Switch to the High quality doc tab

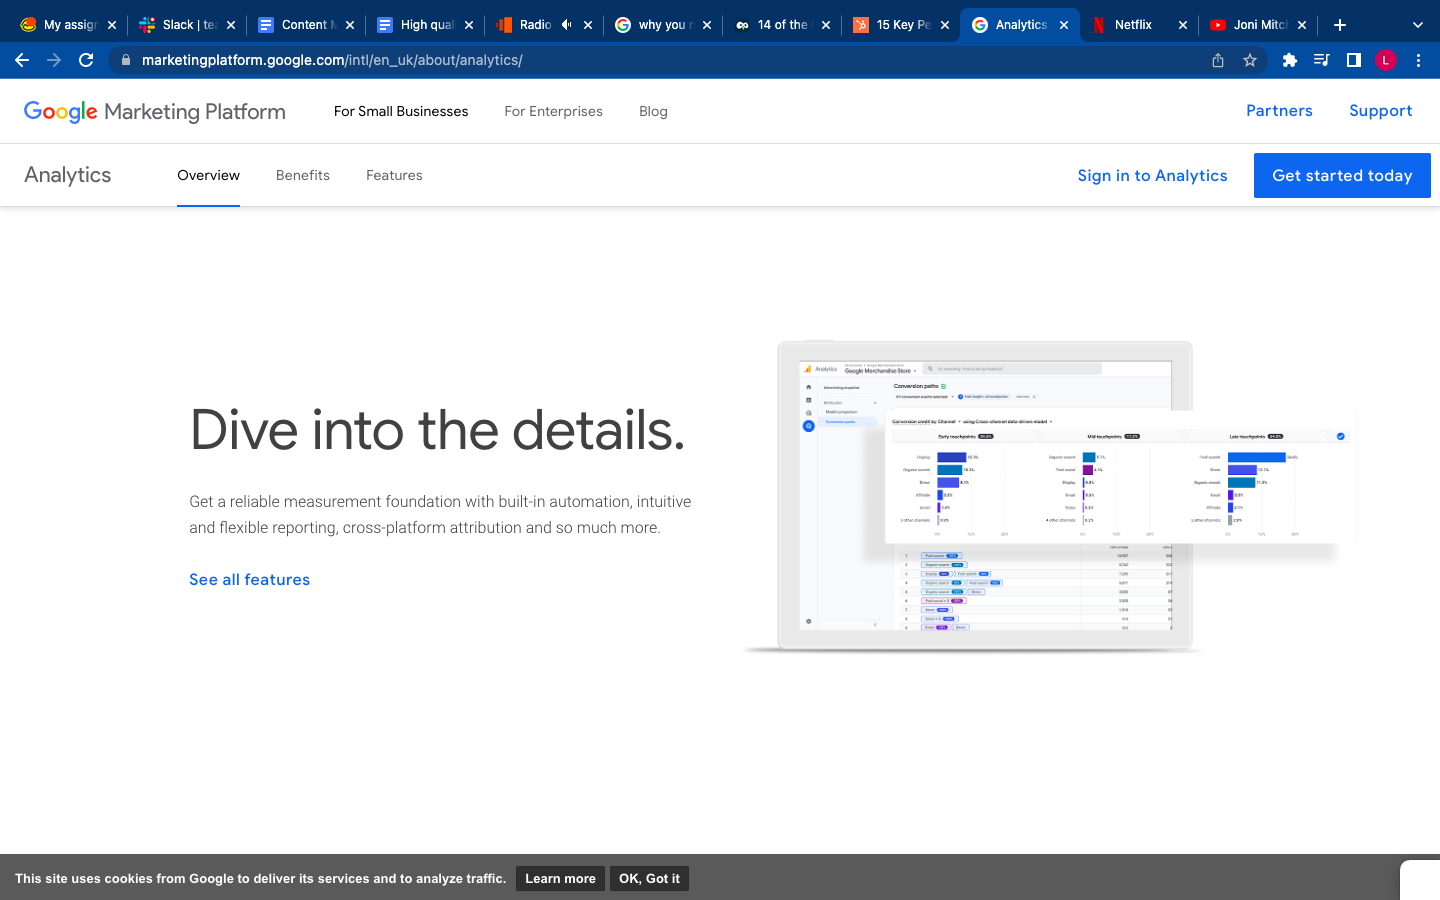[x=425, y=25]
